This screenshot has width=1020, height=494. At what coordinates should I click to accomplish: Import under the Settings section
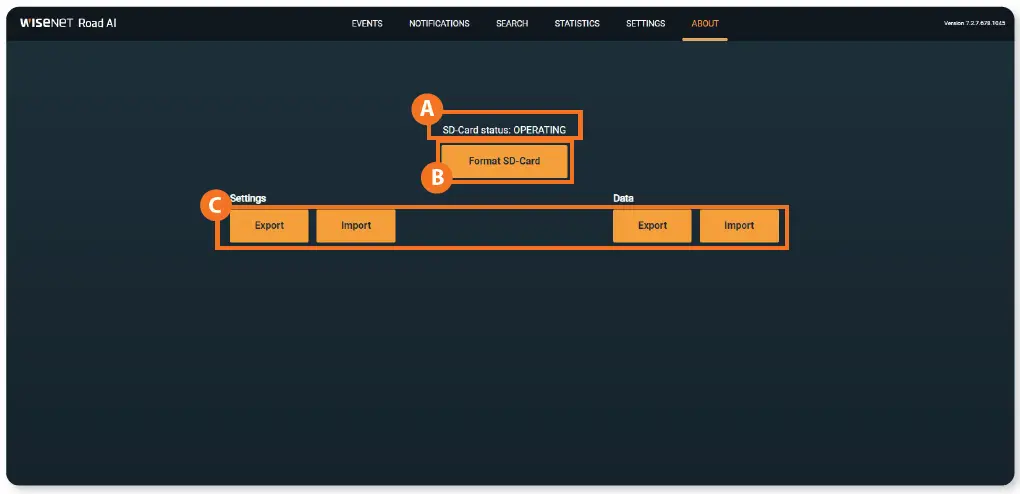point(356,225)
